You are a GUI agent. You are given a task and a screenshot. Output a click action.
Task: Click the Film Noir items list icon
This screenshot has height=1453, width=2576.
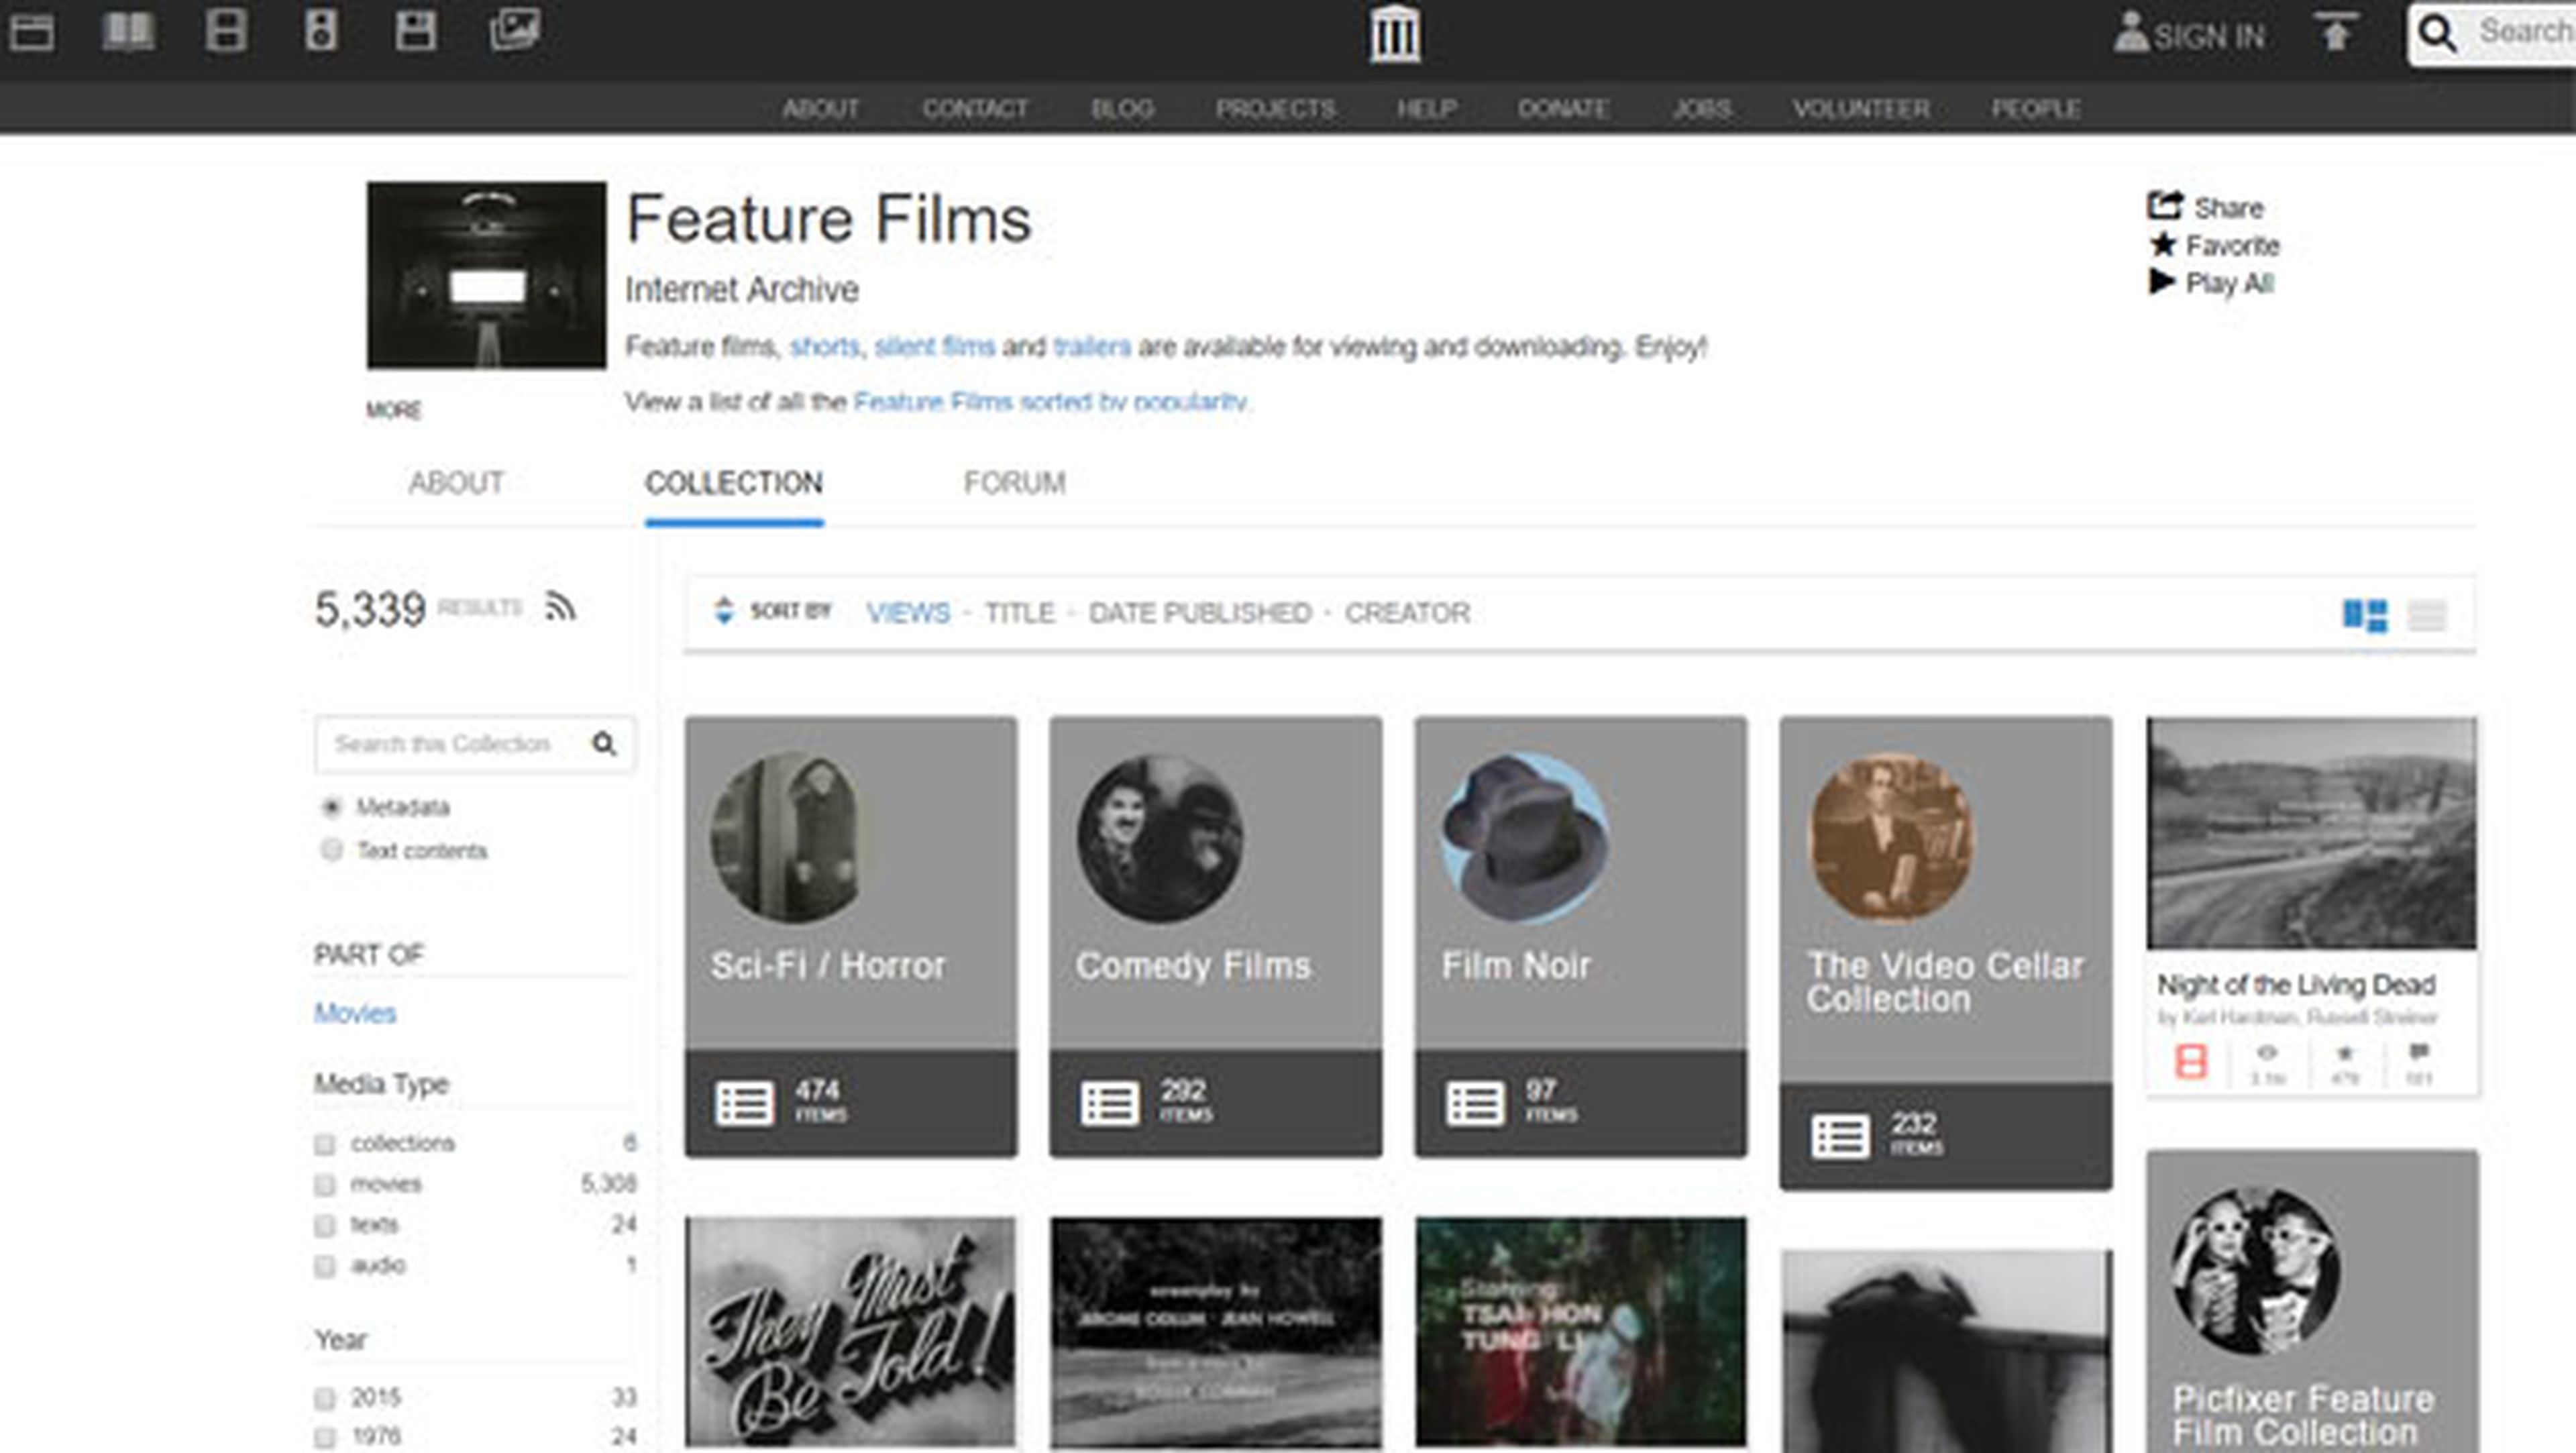point(1474,1104)
